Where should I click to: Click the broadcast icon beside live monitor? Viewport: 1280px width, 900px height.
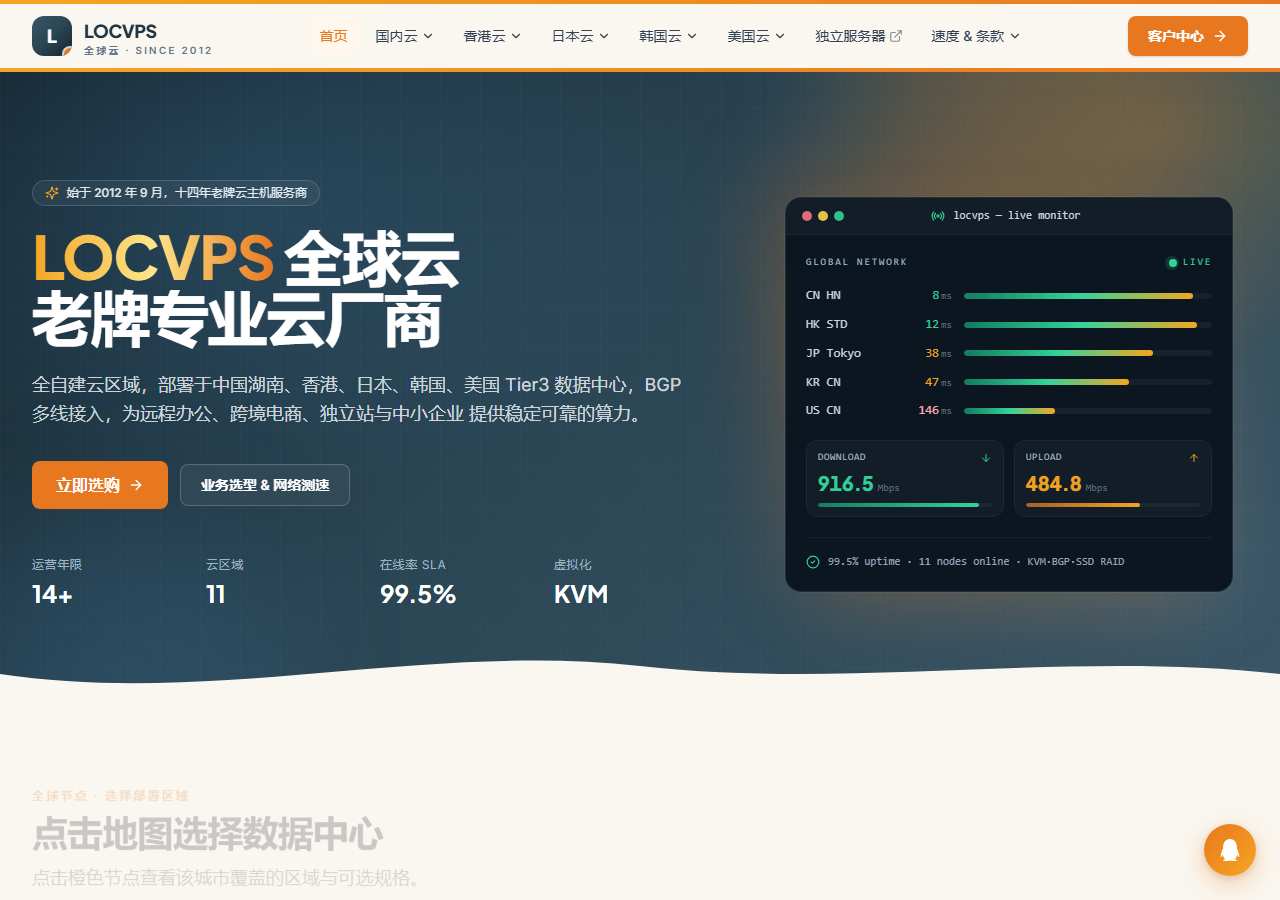click(x=938, y=216)
